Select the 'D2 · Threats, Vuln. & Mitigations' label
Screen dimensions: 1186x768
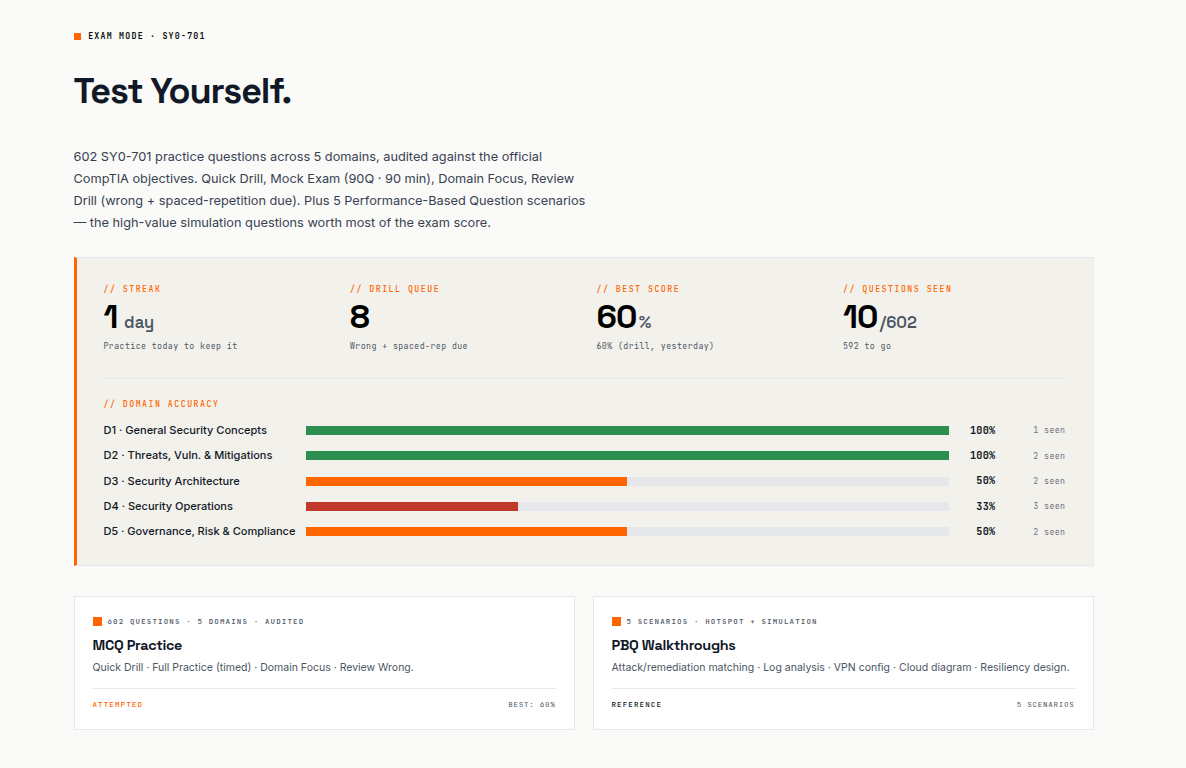click(x=188, y=456)
